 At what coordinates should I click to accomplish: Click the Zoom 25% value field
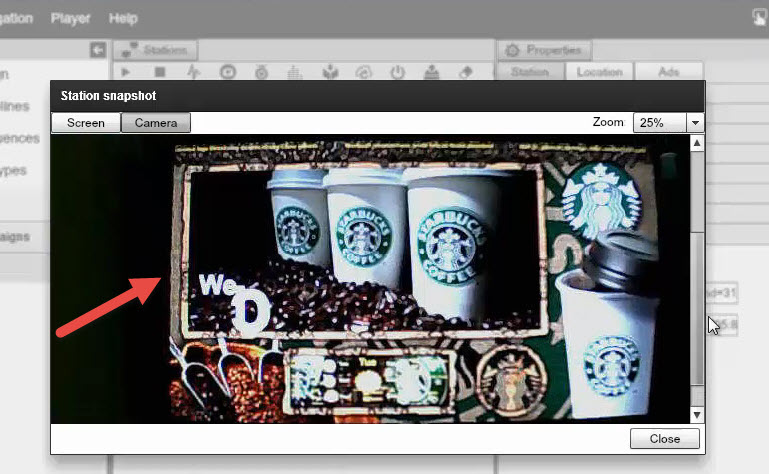click(x=659, y=123)
